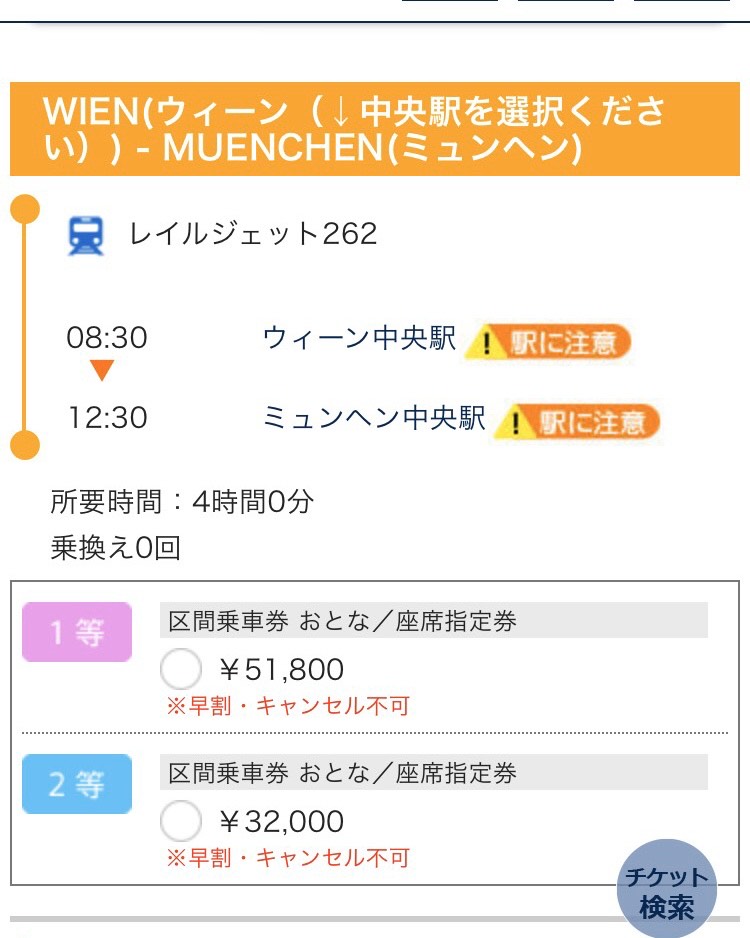
Task: Click the 駅に注意 warning badge for ミュンヘン中央駅
Action: click(579, 421)
